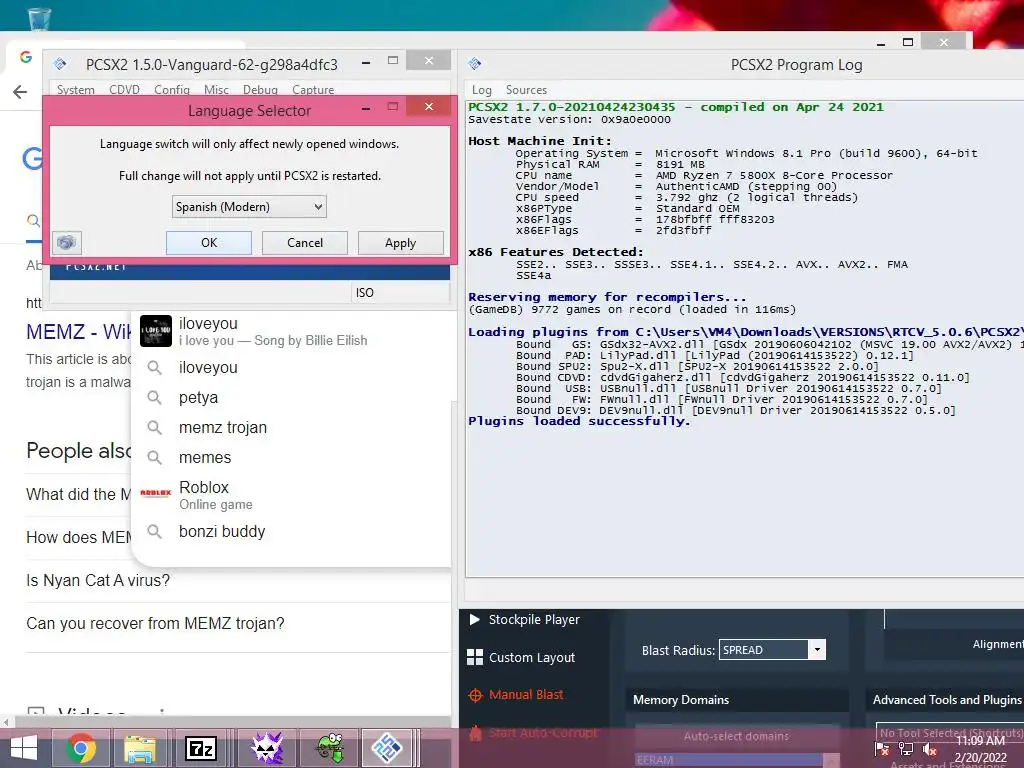The height and width of the screenshot is (768, 1024).
Task: Click the PCSX2 Program Log title icon
Action: click(x=475, y=63)
